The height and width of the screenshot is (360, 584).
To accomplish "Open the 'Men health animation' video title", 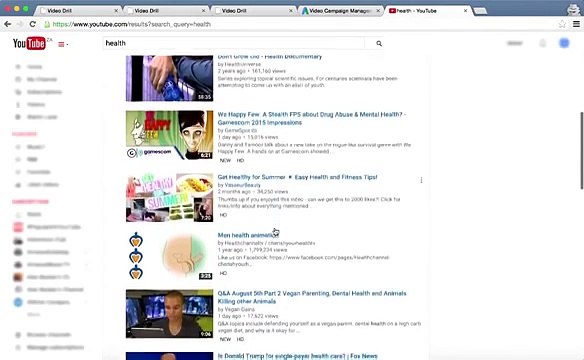I will pos(248,235).
